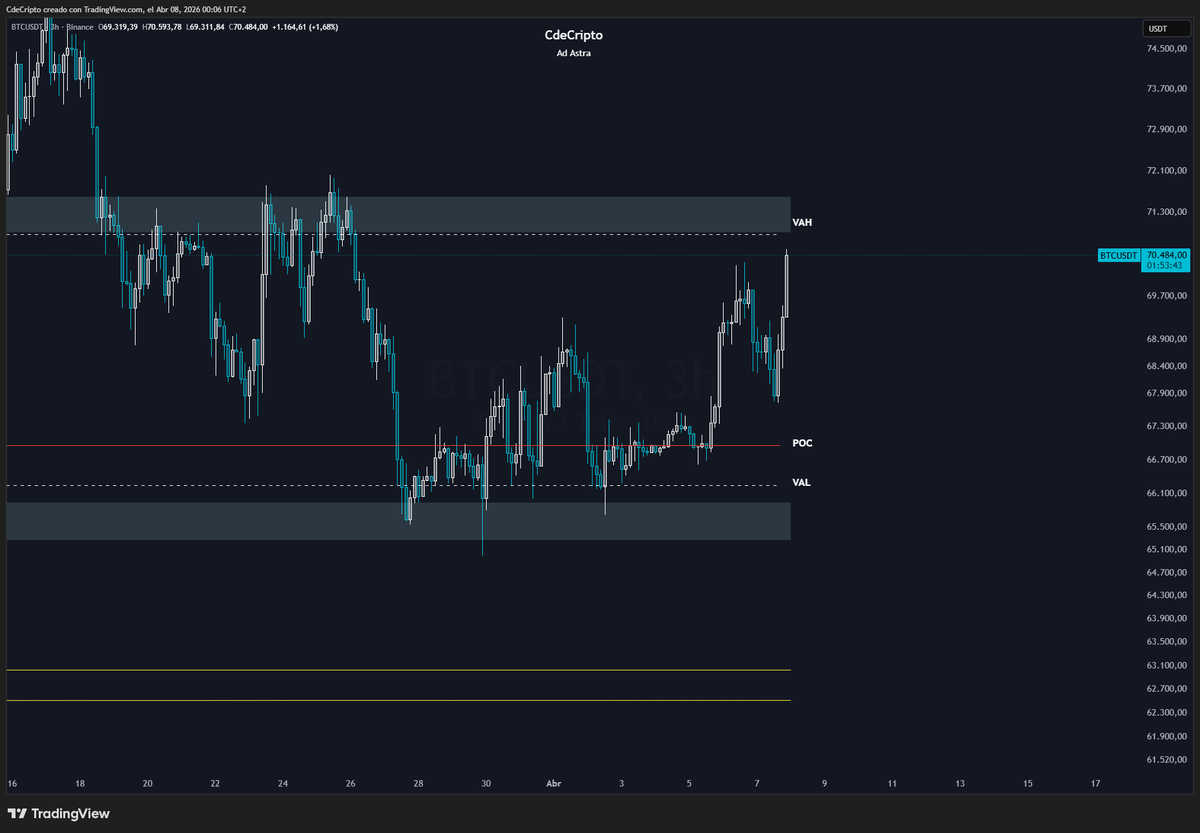
Task: Click the 68.400,00 price axis label
Action: (x=1166, y=367)
